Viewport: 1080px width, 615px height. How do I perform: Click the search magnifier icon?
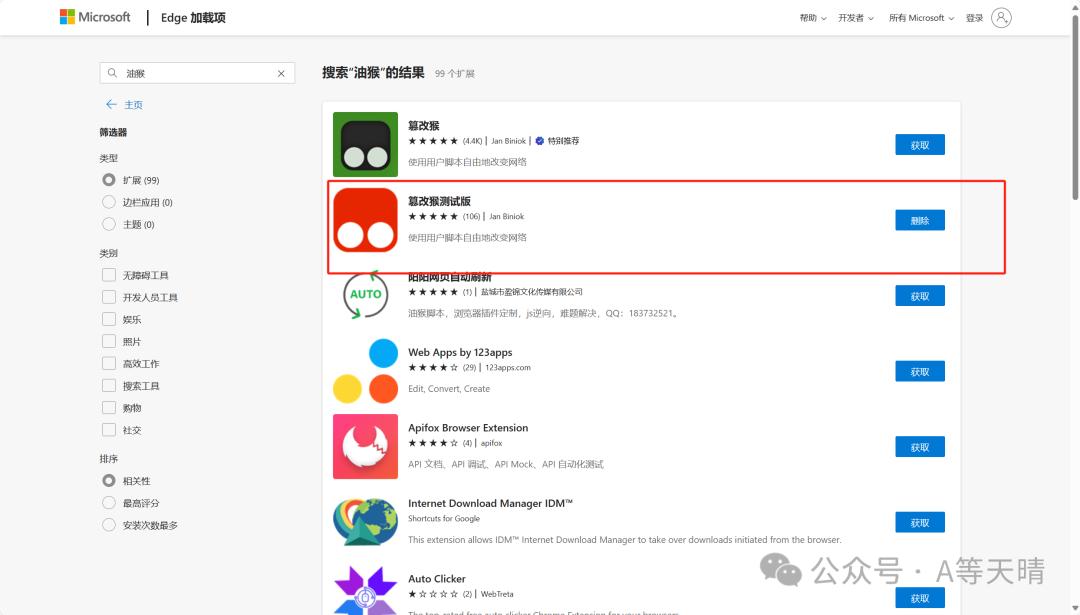[112, 73]
